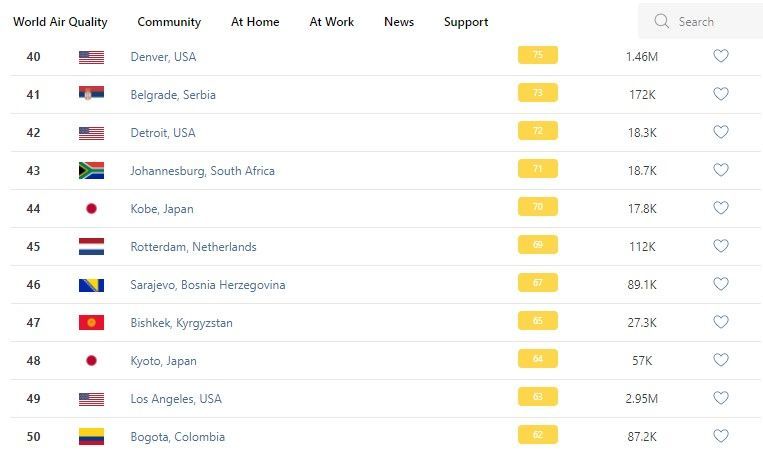This screenshot has width=763, height=467.
Task: Click the Netherlands flag icon
Action: pyautogui.click(x=91, y=247)
